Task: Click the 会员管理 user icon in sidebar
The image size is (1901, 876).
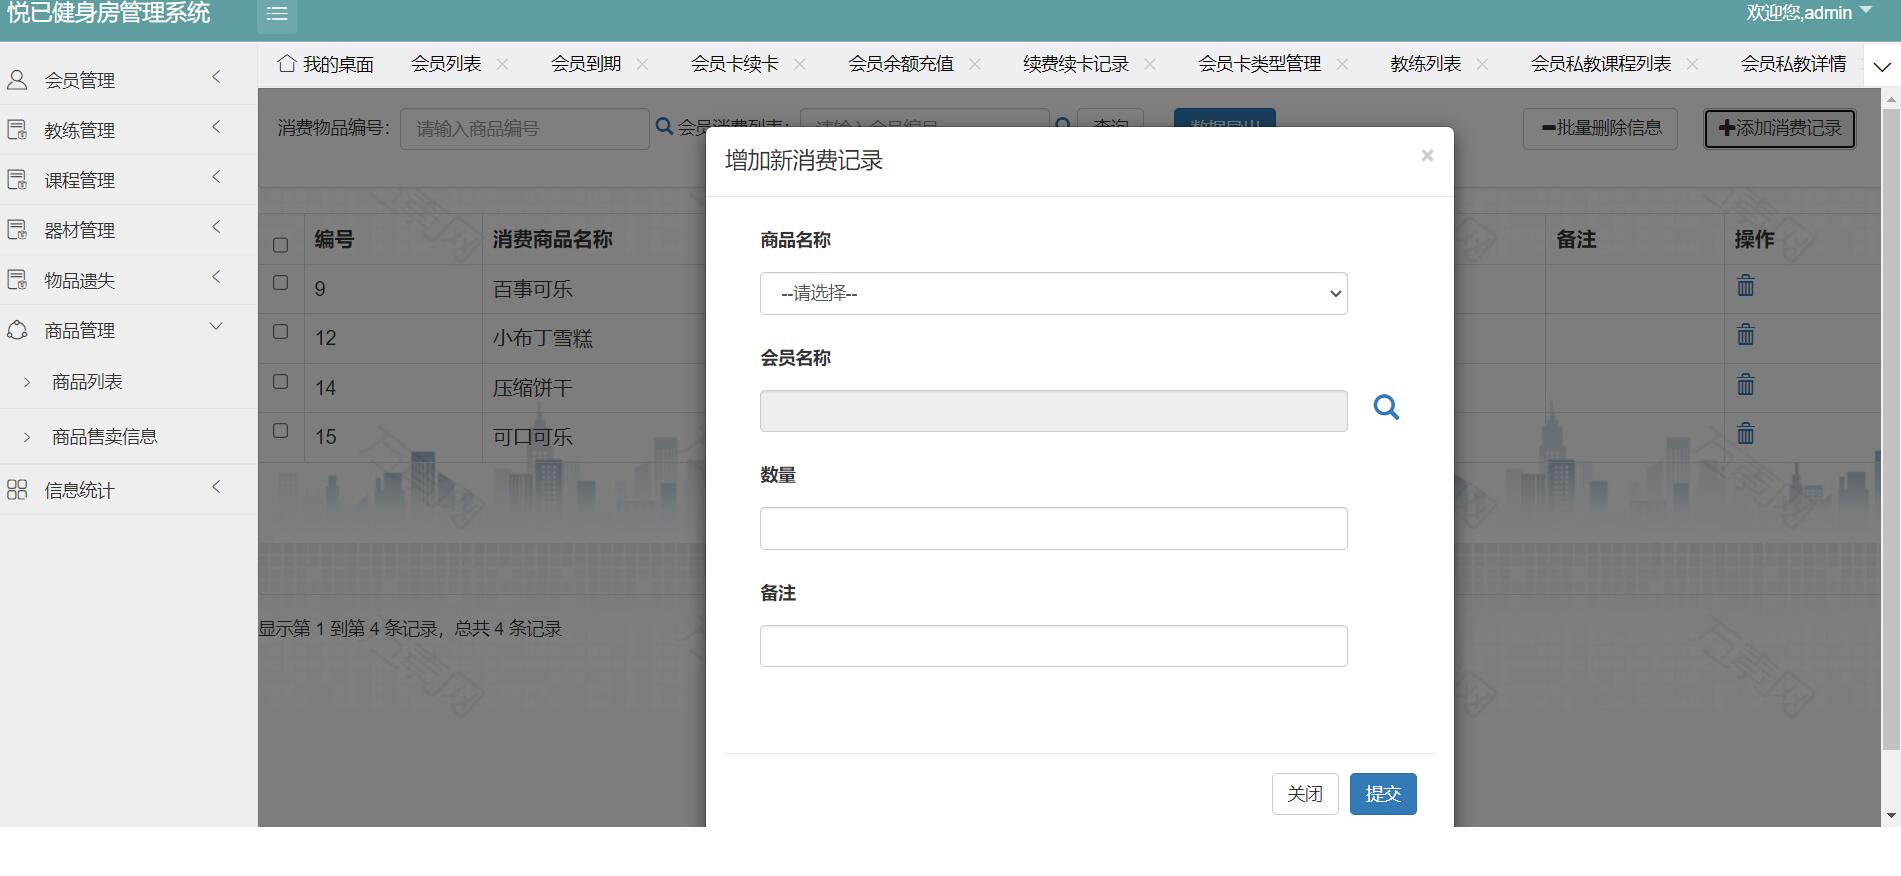Action: [x=17, y=80]
